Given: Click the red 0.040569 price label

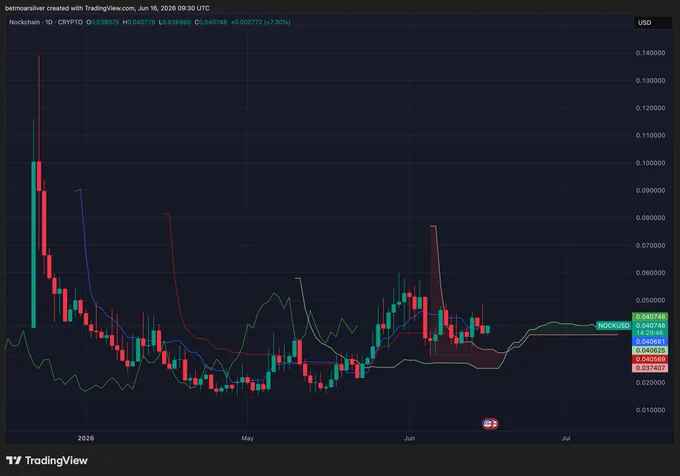Looking at the screenshot, I should tap(650, 359).
